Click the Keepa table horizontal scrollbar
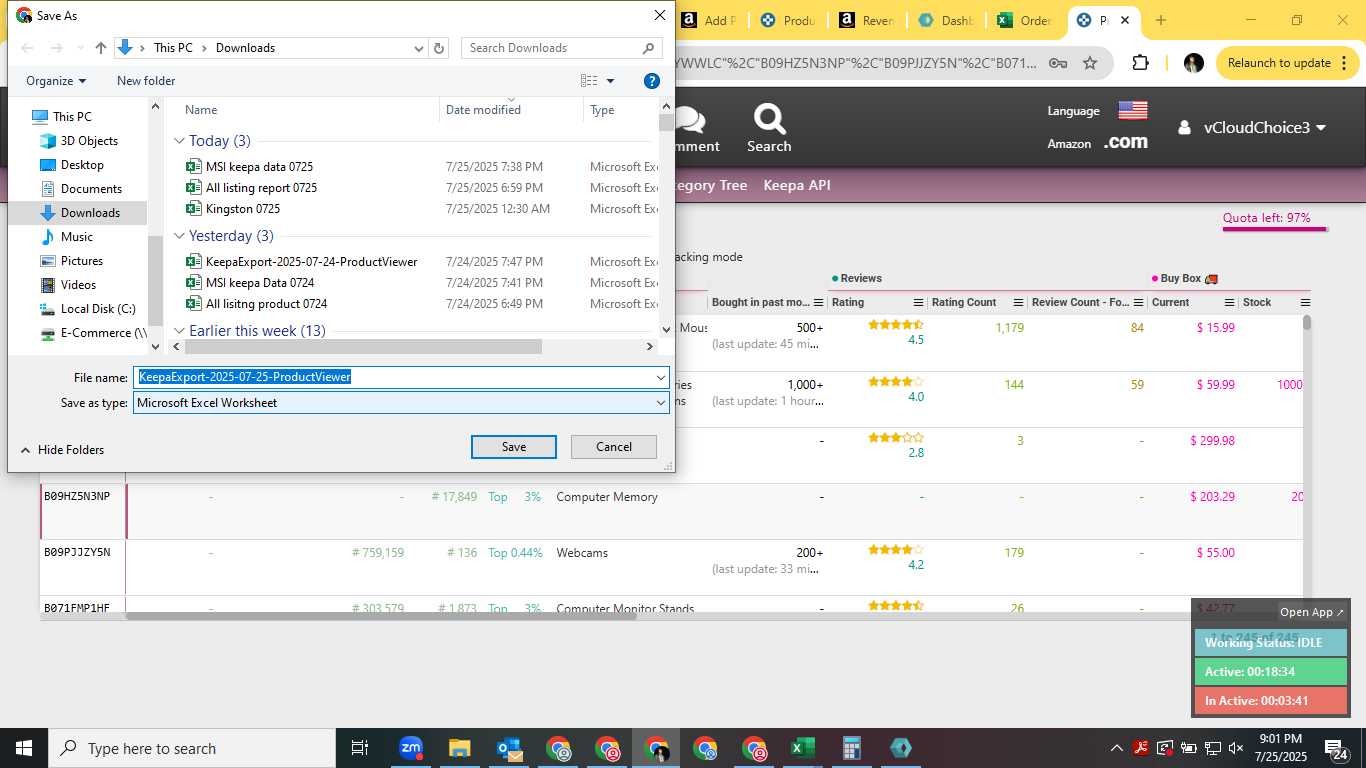Image resolution: width=1366 pixels, height=768 pixels. [382, 616]
